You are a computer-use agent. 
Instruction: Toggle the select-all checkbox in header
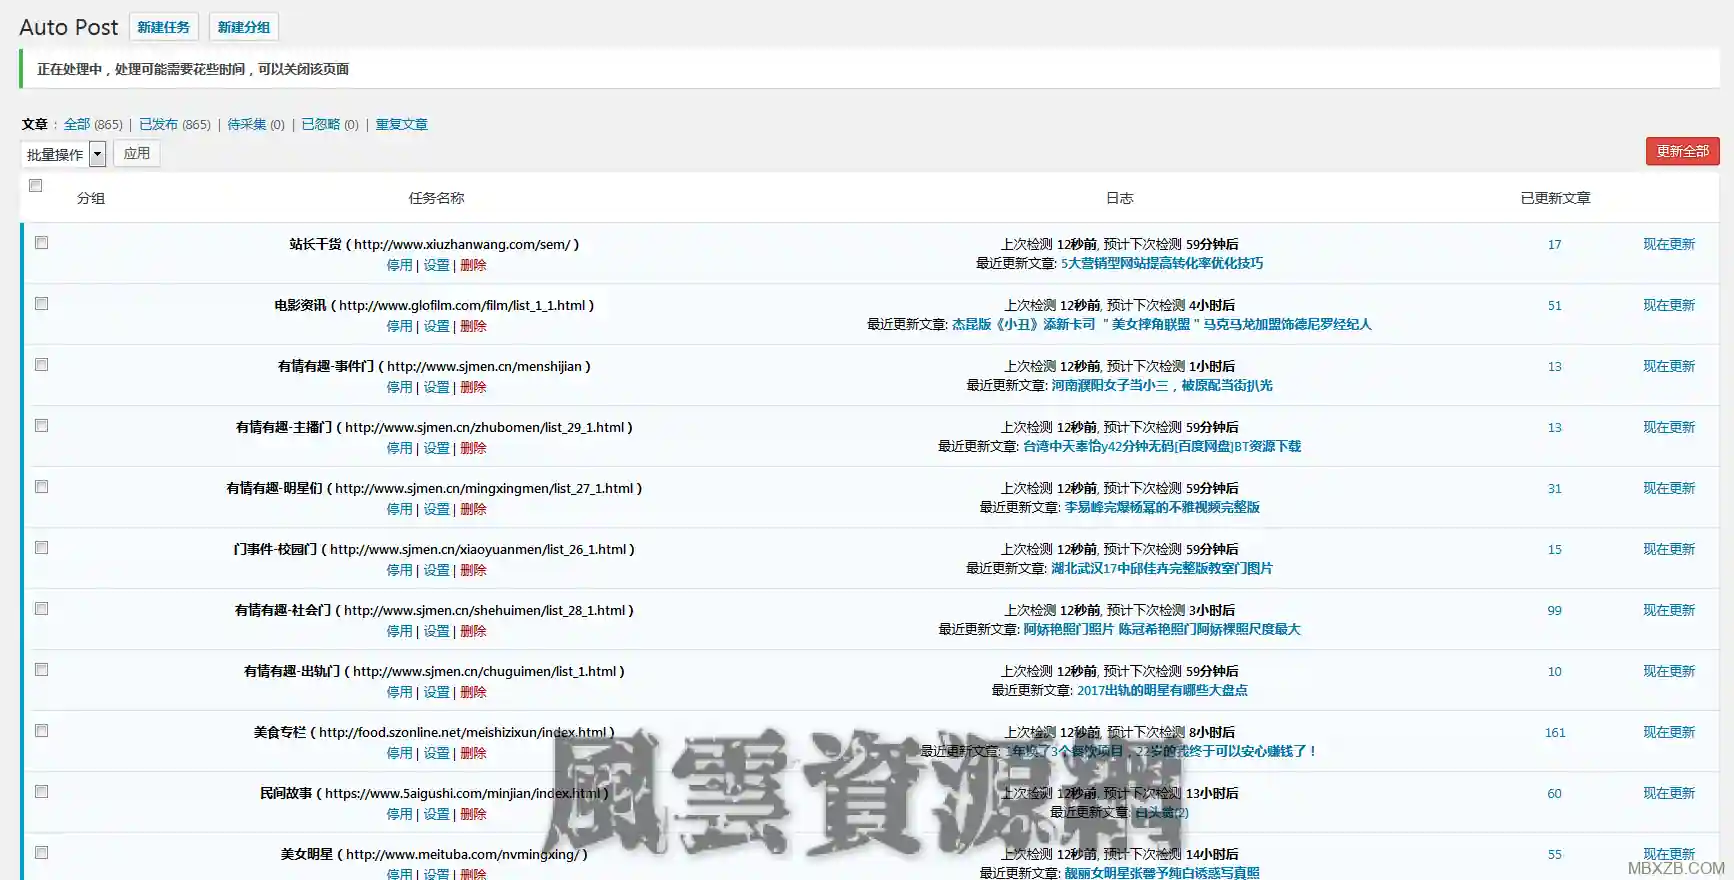tap(36, 185)
